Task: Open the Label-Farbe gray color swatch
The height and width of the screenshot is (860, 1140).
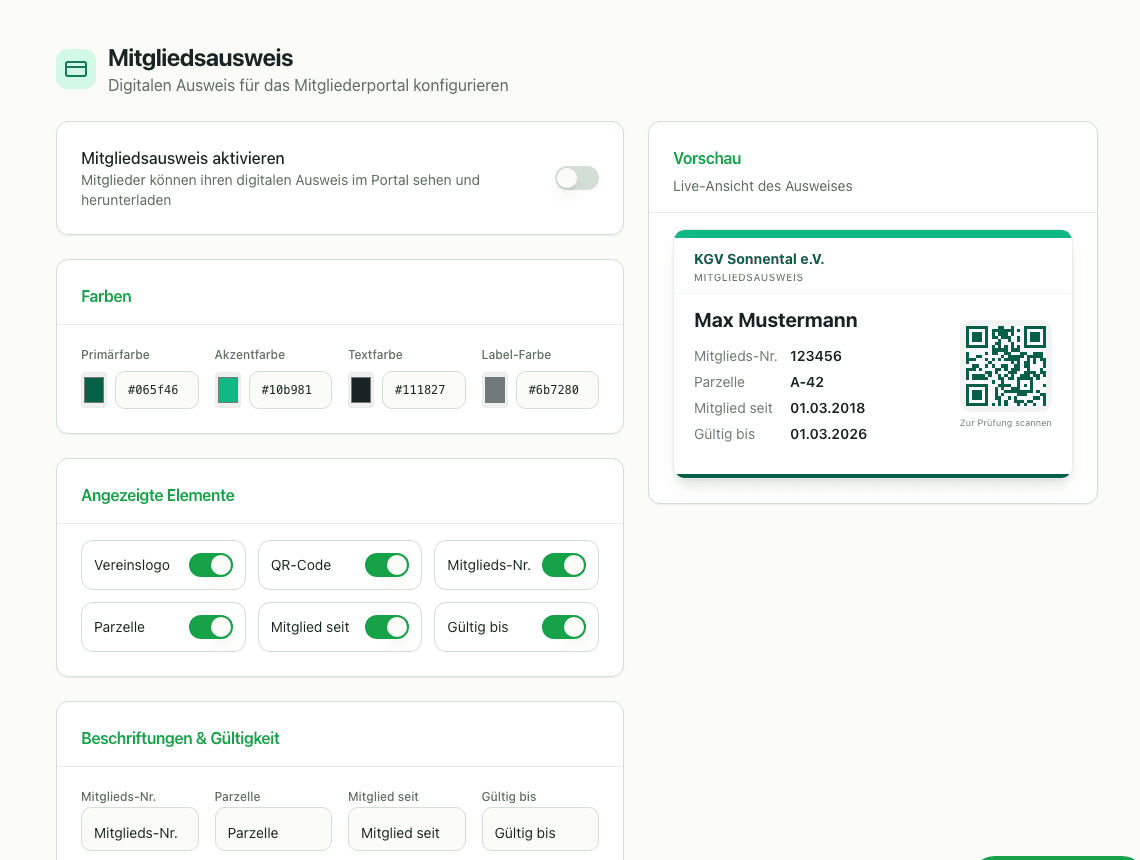Action: click(x=494, y=390)
